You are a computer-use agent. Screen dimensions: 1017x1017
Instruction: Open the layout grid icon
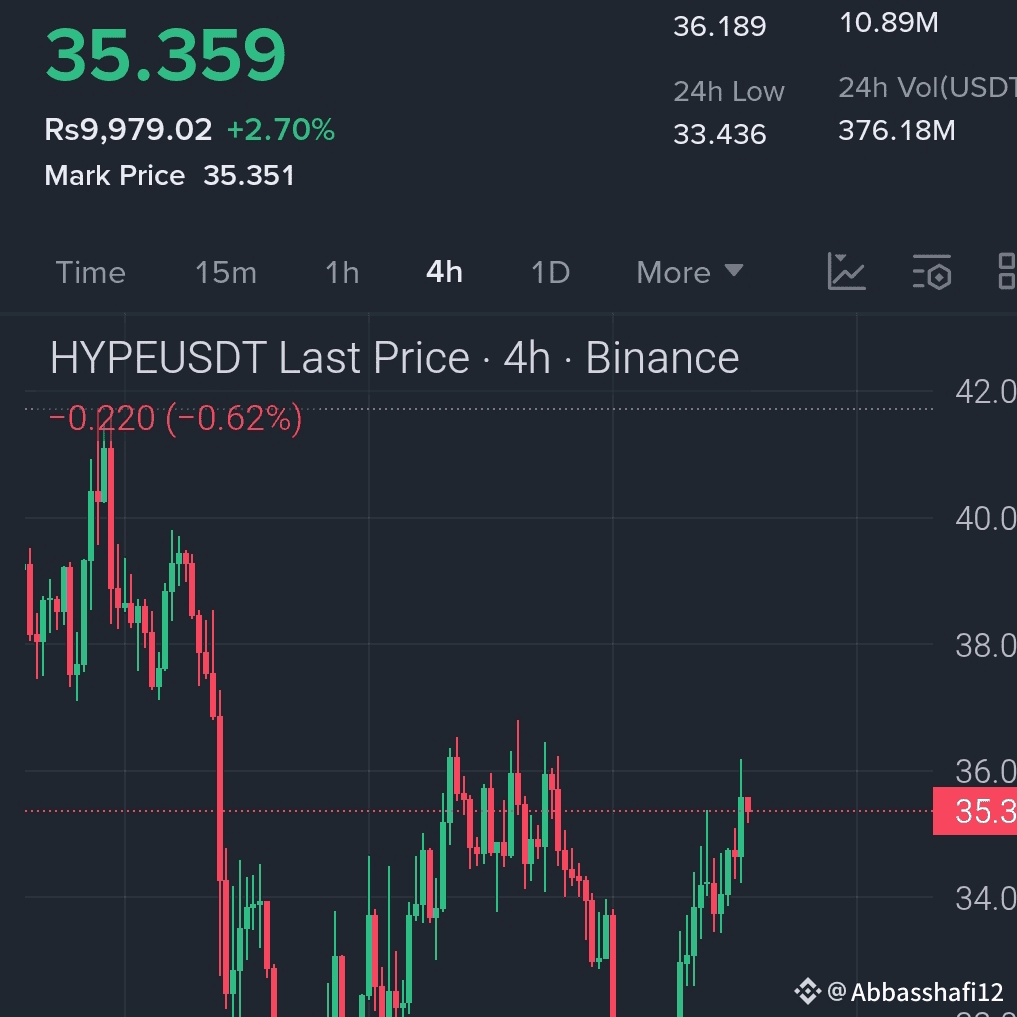click(x=1007, y=272)
